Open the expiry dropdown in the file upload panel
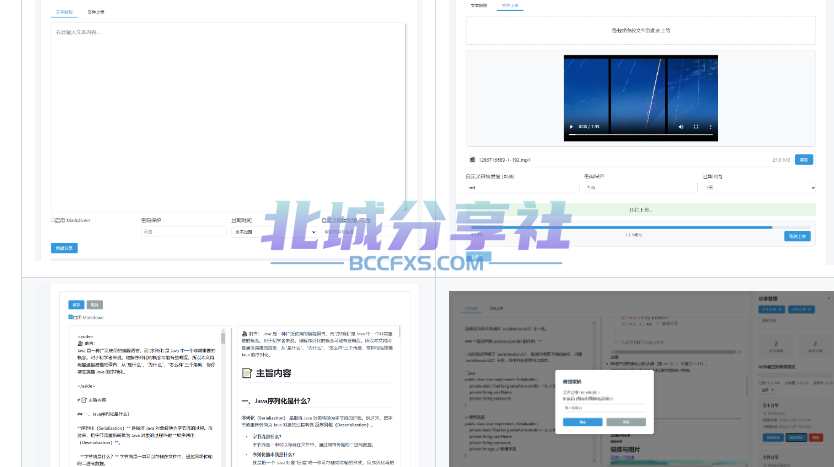The height and width of the screenshot is (467, 834). point(759,188)
